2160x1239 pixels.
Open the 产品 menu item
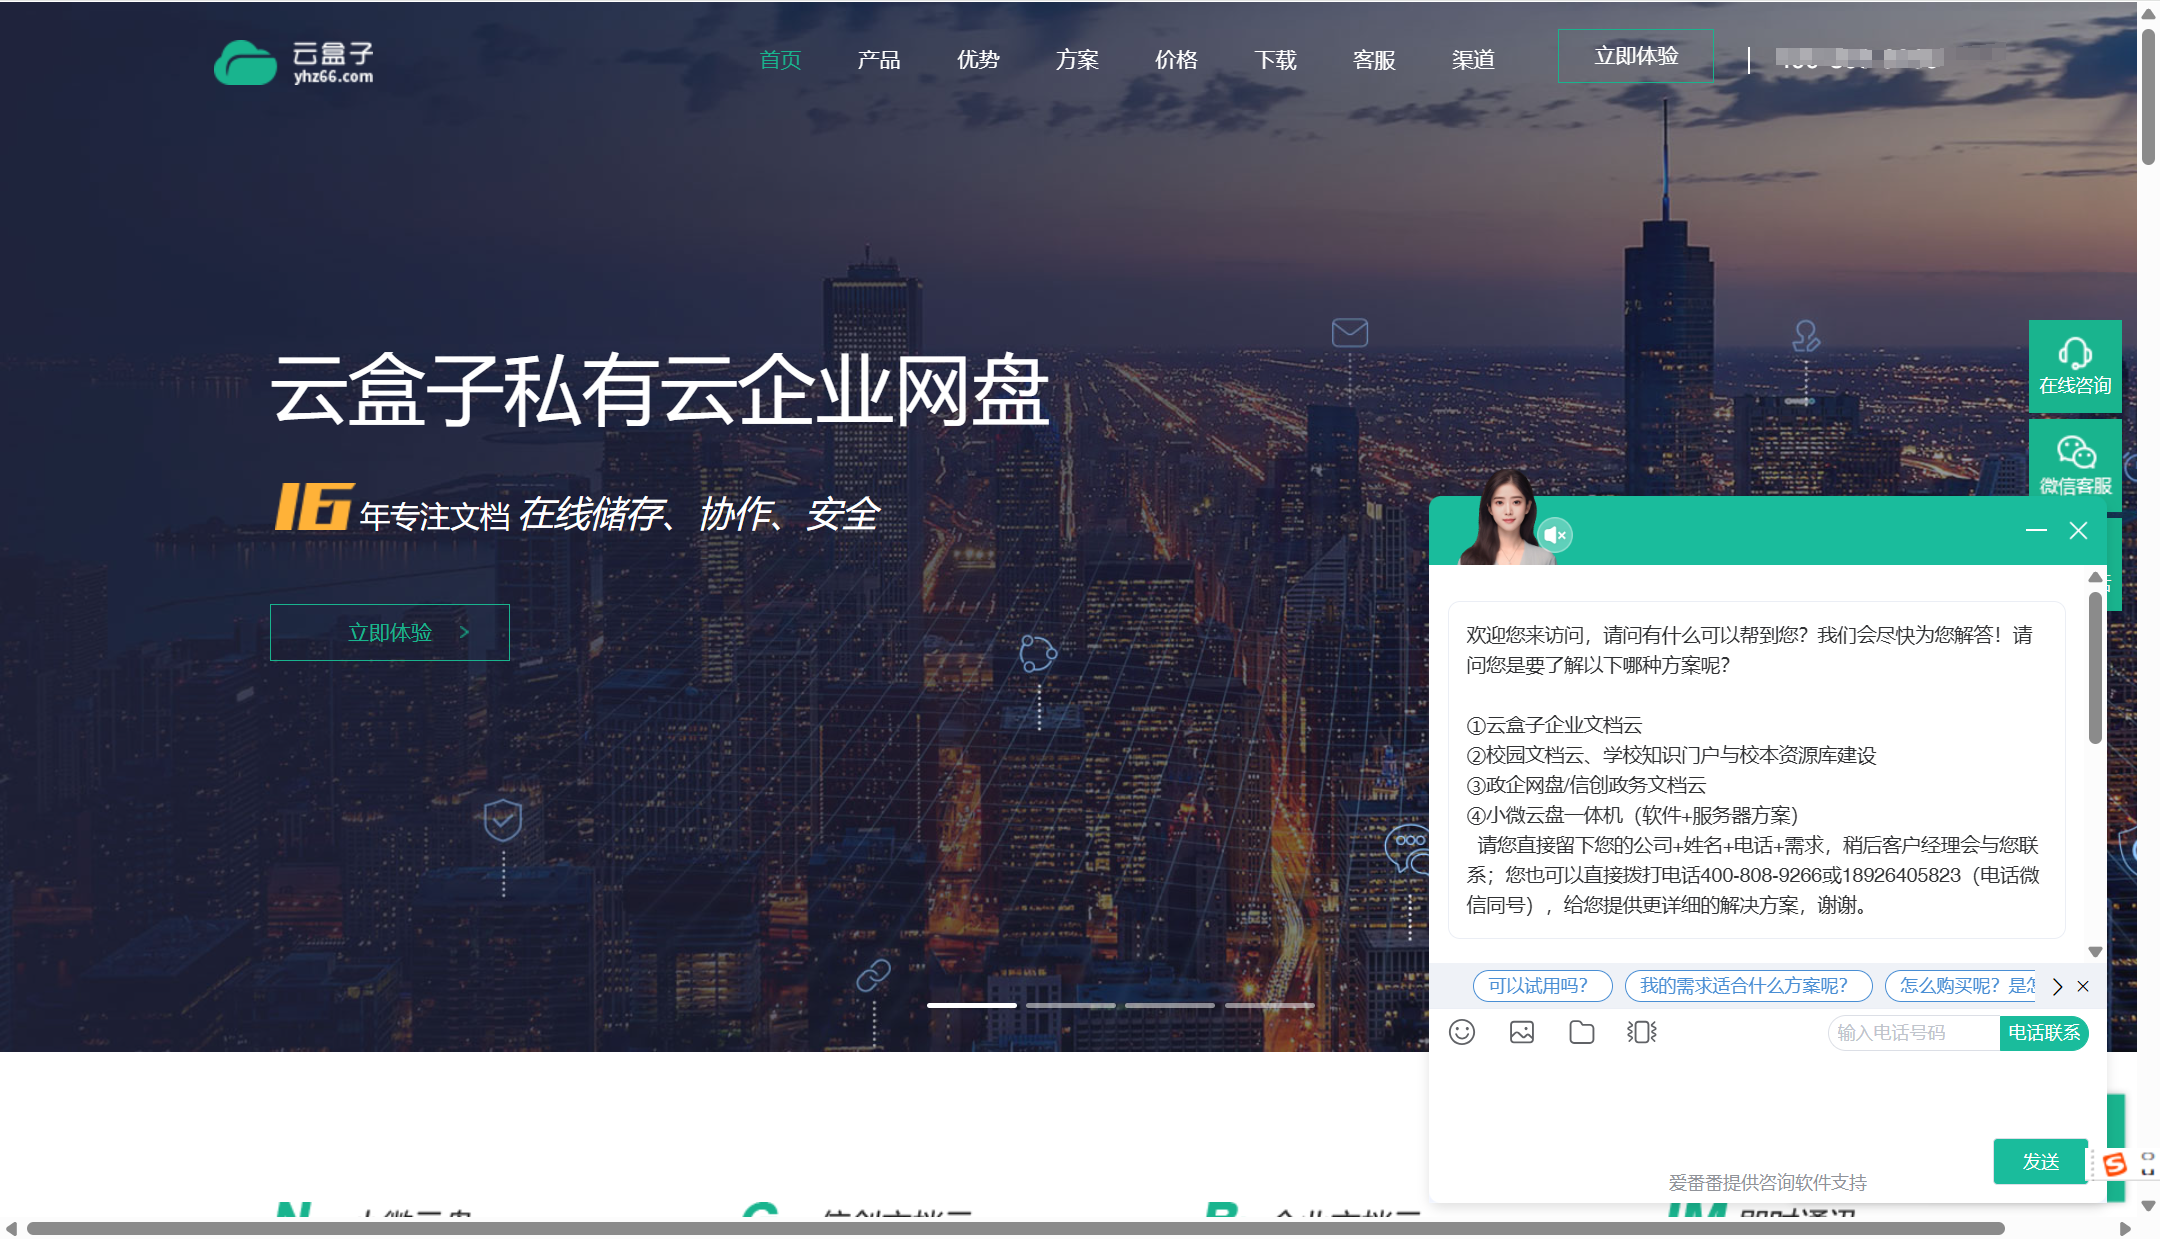point(878,60)
